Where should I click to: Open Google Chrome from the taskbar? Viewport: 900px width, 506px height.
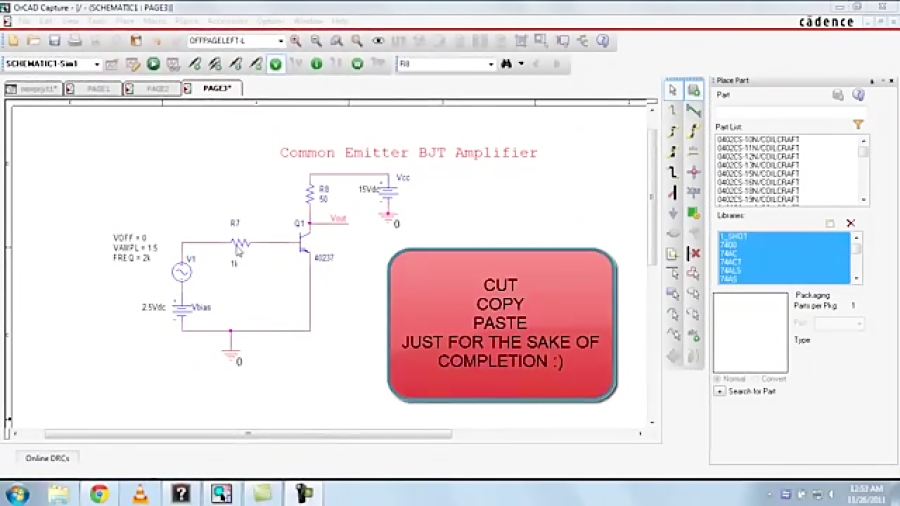(99, 493)
